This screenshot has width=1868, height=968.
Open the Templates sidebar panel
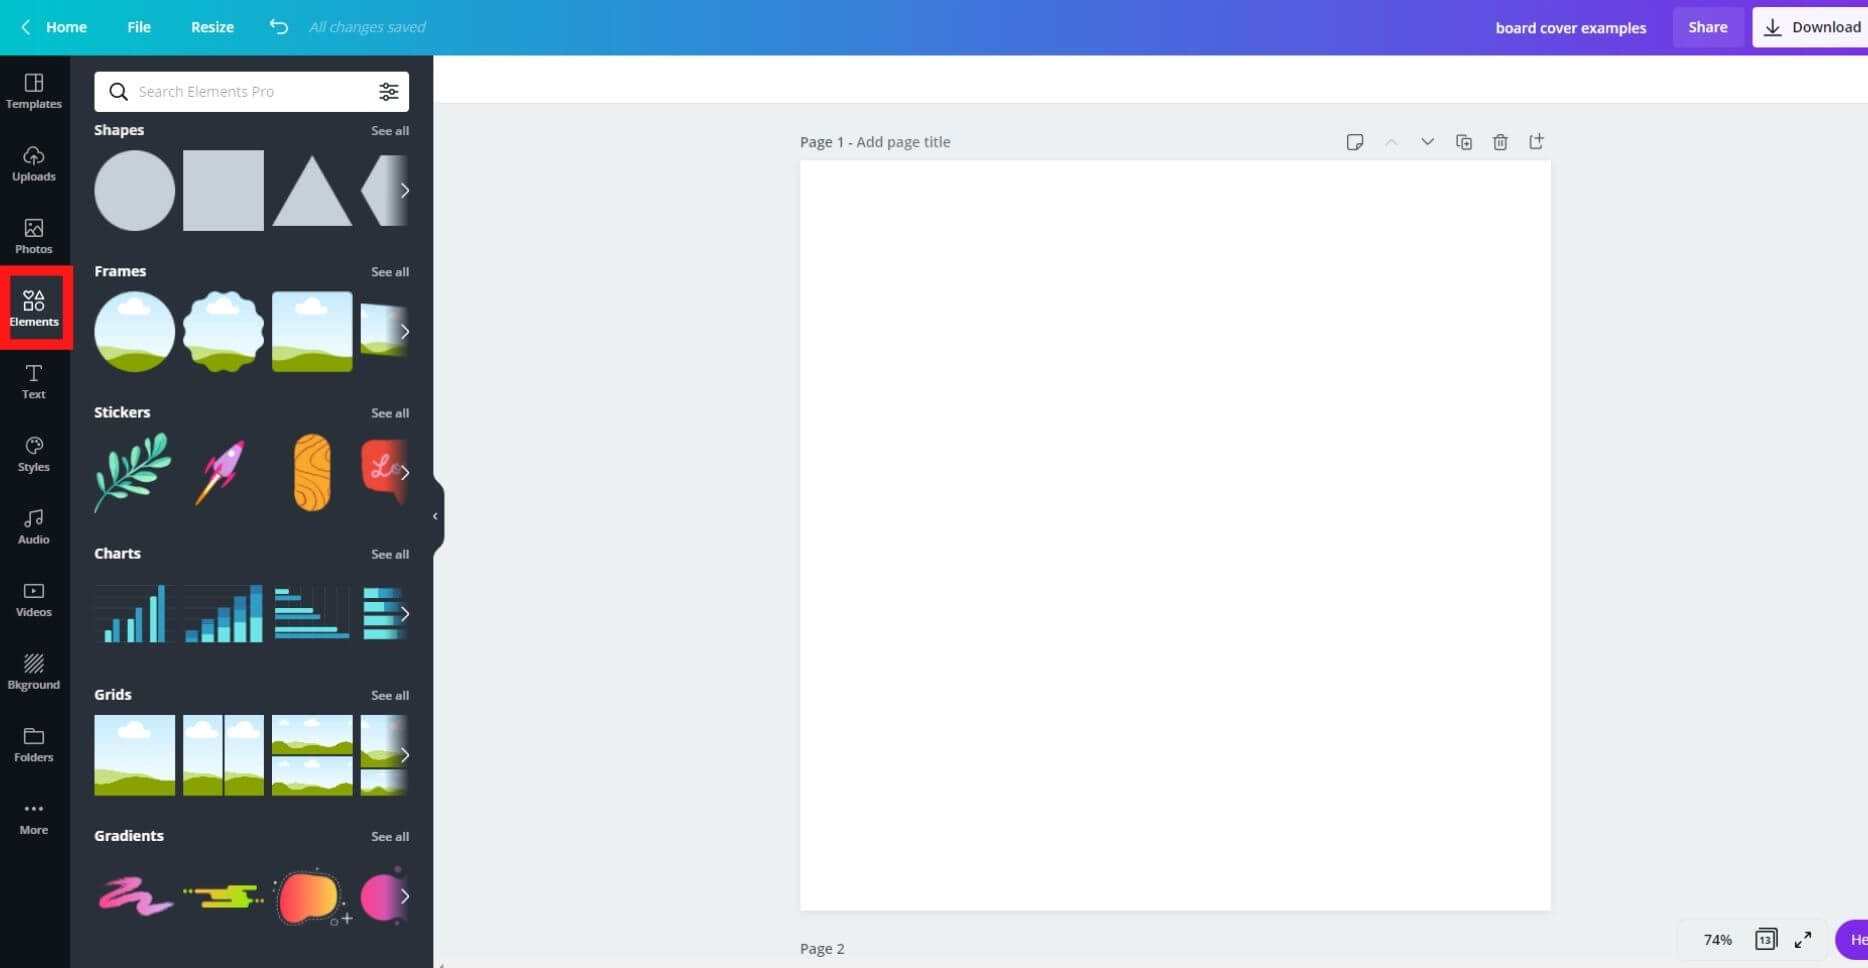pyautogui.click(x=34, y=91)
